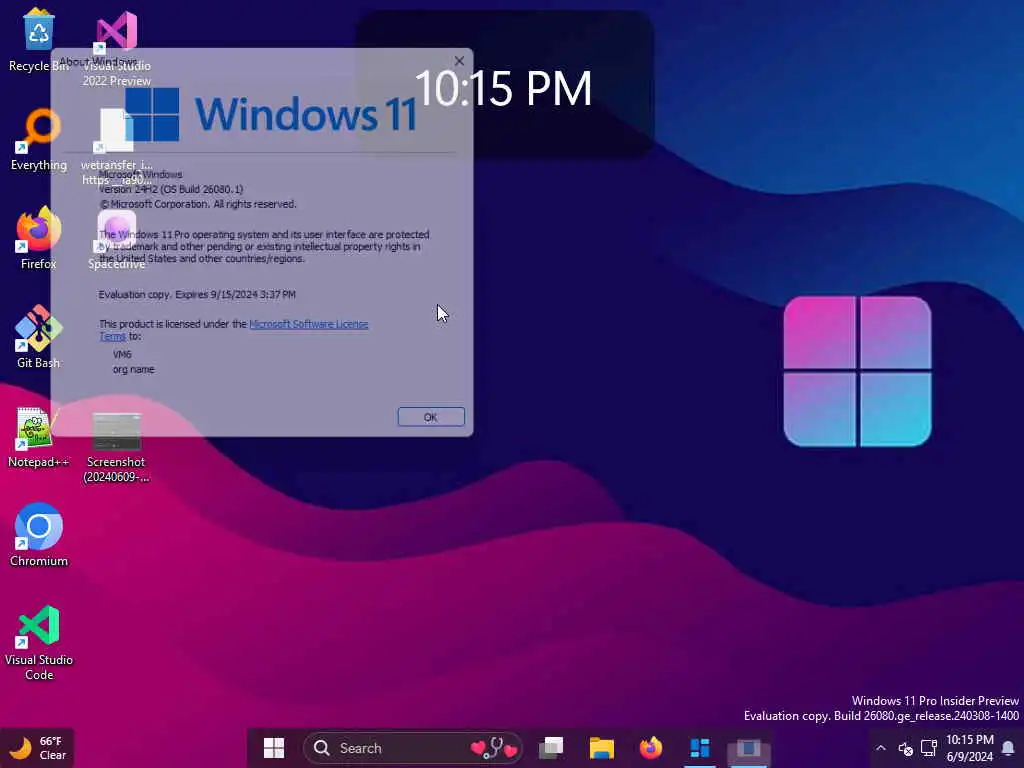Launch Git Bash from the desktop

click(39, 336)
